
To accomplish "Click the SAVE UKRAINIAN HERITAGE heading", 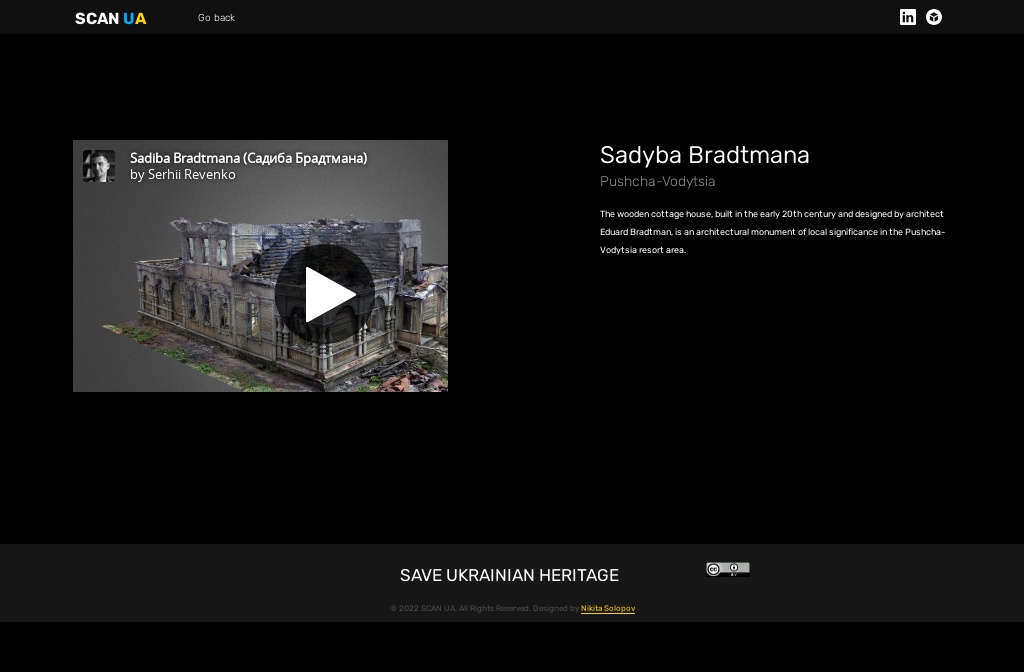I will tap(509, 575).
